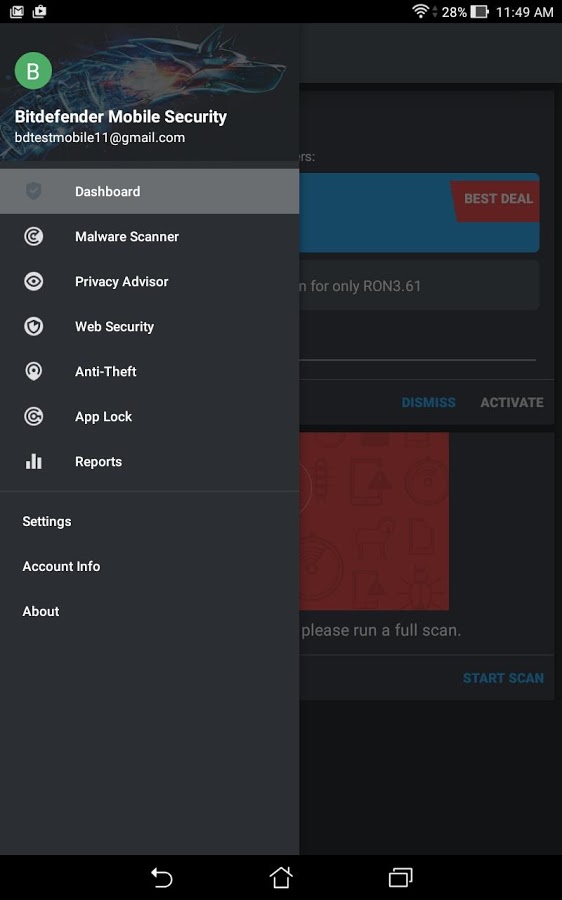Image resolution: width=562 pixels, height=900 pixels.
Task: Tap the Reports bar chart icon
Action: point(33,461)
